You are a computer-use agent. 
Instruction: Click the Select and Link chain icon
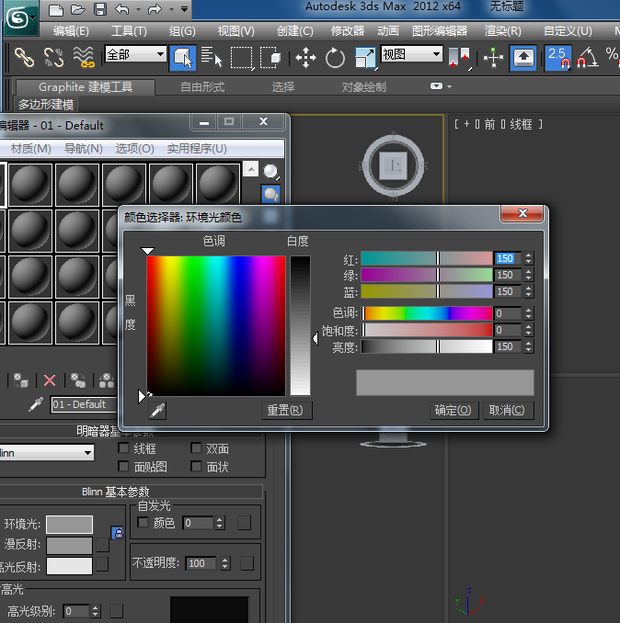click(23, 57)
